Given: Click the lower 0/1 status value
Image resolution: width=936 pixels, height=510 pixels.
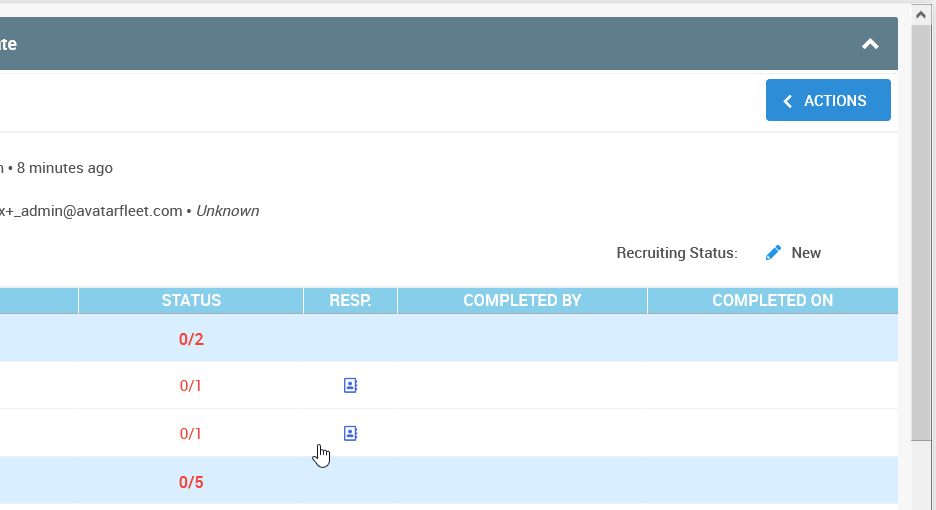Looking at the screenshot, I should tap(191, 433).
